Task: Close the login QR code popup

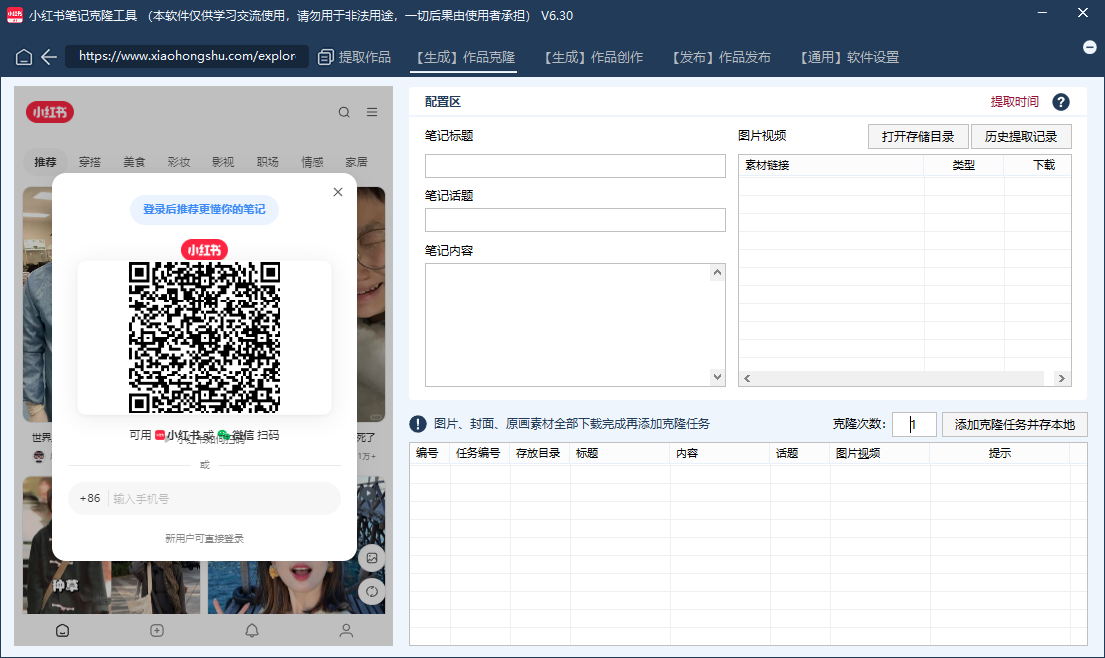Action: point(338,192)
